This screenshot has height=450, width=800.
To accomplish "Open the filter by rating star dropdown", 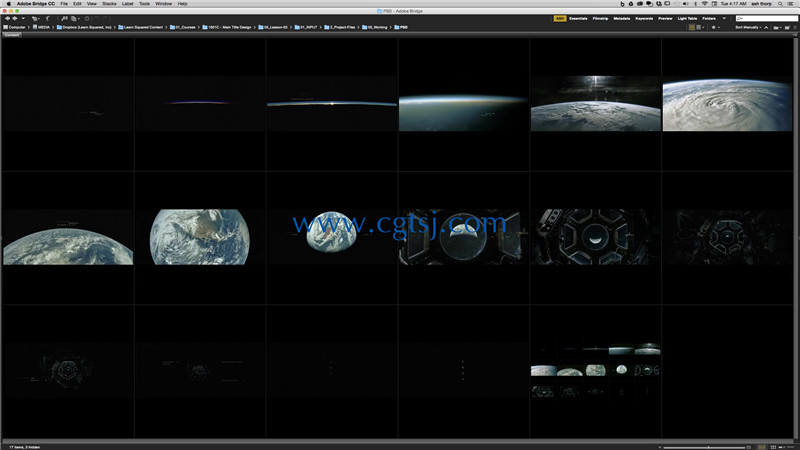I will 715,28.
